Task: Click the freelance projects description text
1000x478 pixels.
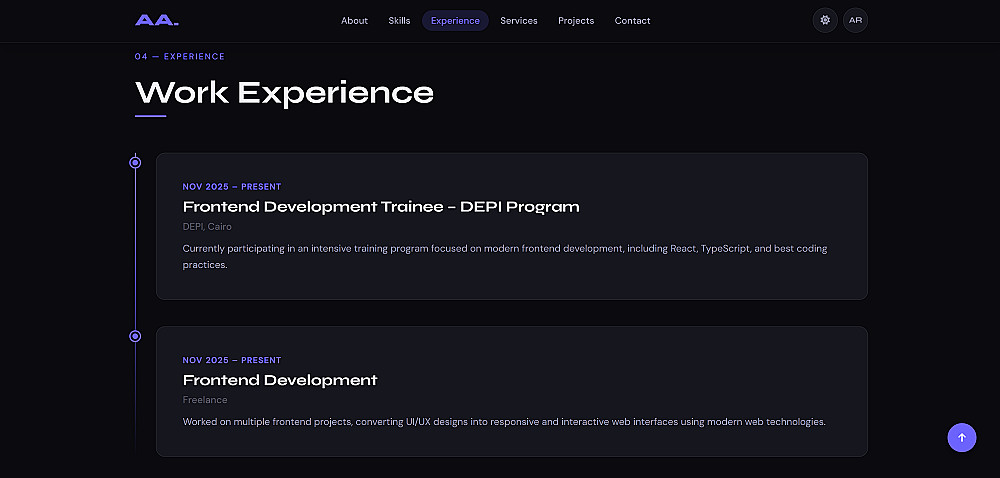Action: tap(504, 422)
